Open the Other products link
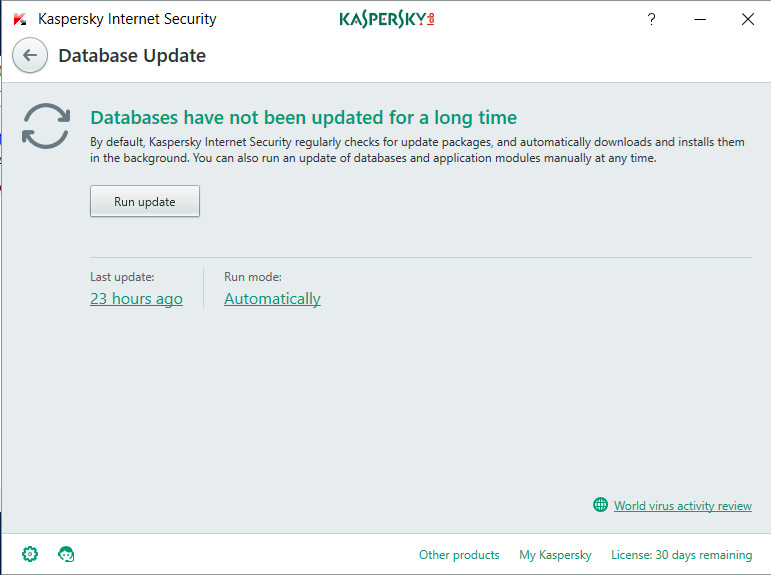 click(459, 555)
